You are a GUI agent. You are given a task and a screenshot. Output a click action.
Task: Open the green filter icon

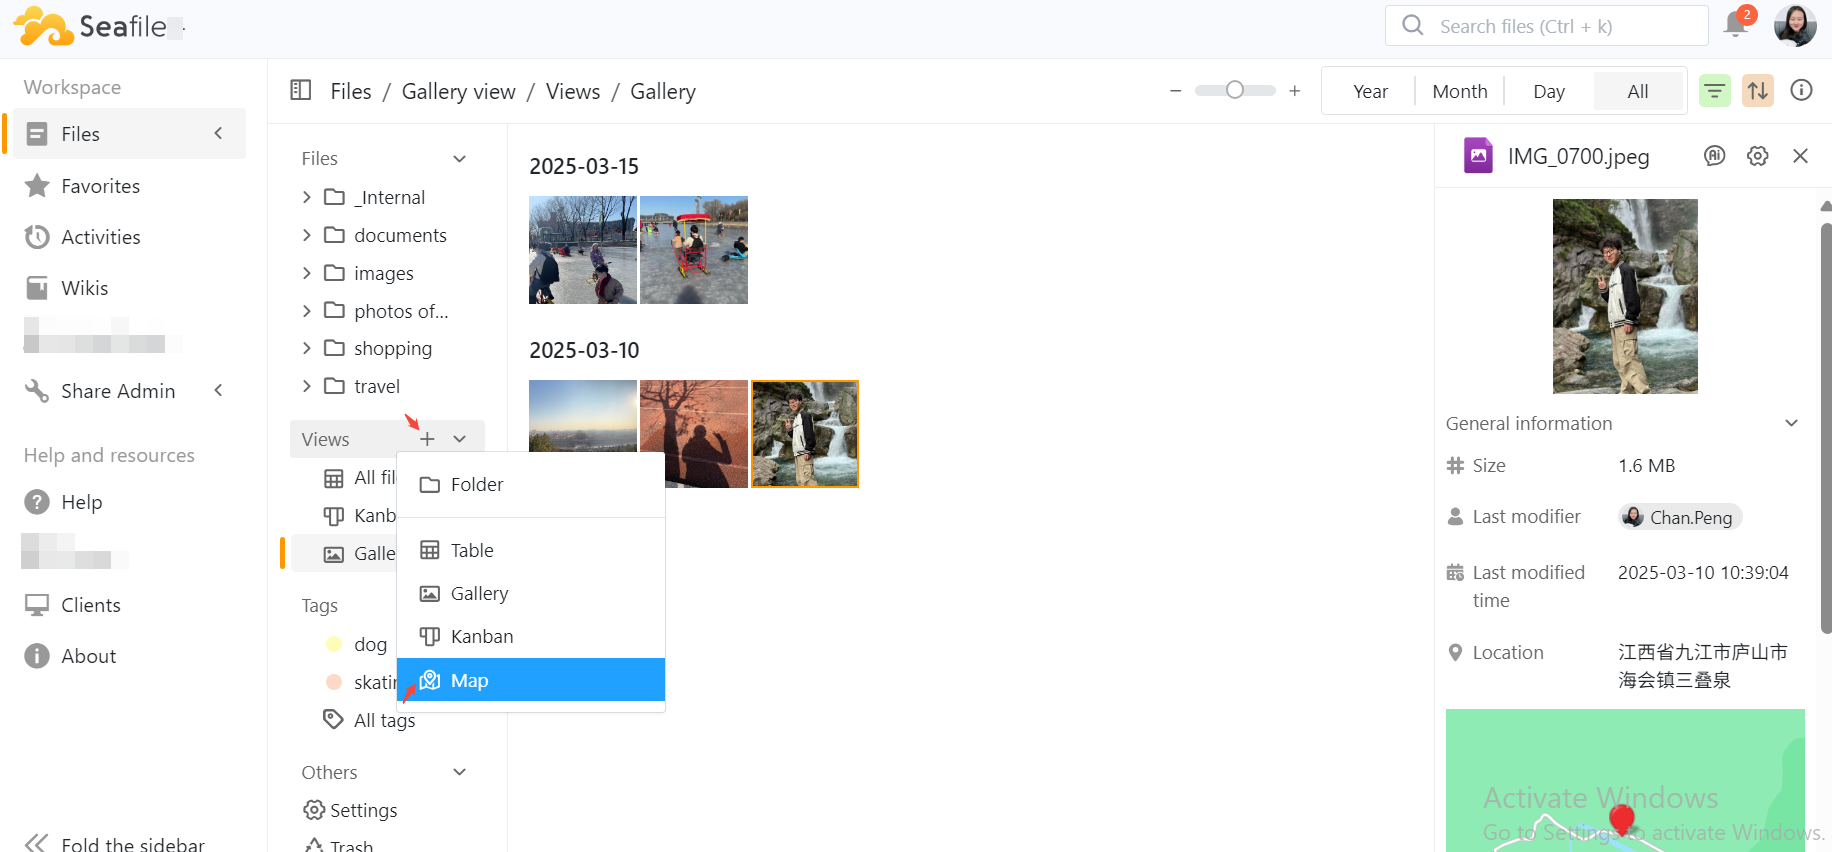(1714, 91)
